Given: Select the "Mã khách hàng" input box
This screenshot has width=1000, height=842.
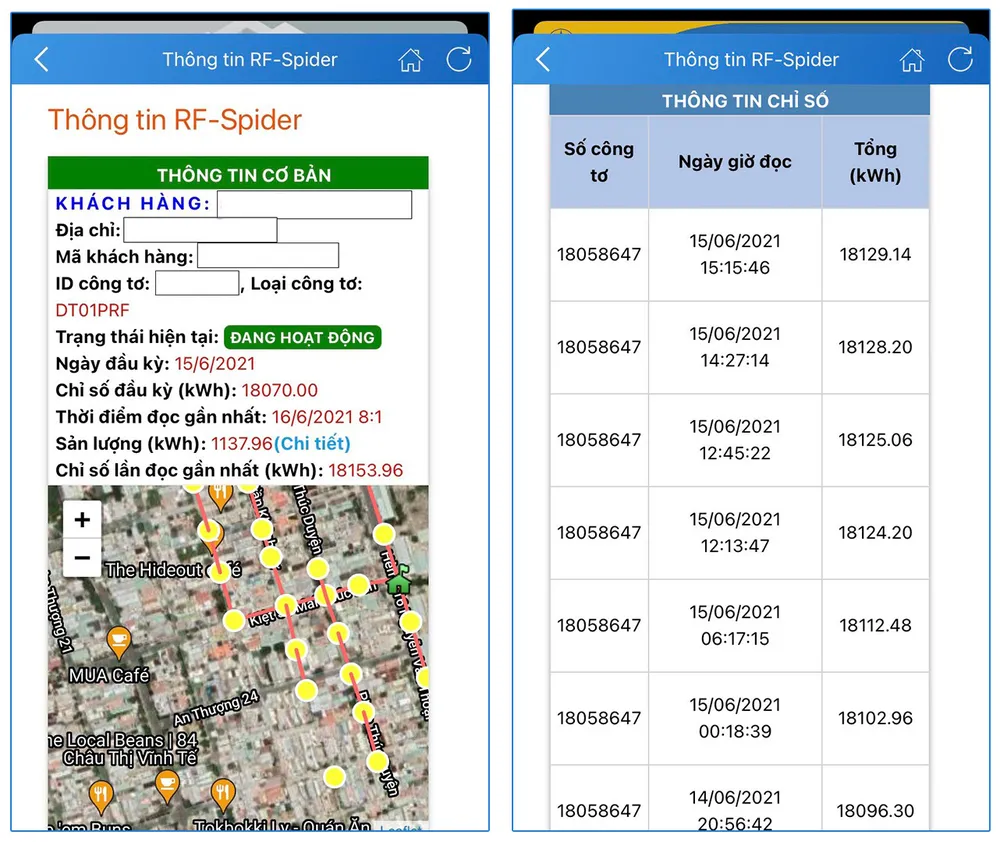Looking at the screenshot, I should coord(268,256).
